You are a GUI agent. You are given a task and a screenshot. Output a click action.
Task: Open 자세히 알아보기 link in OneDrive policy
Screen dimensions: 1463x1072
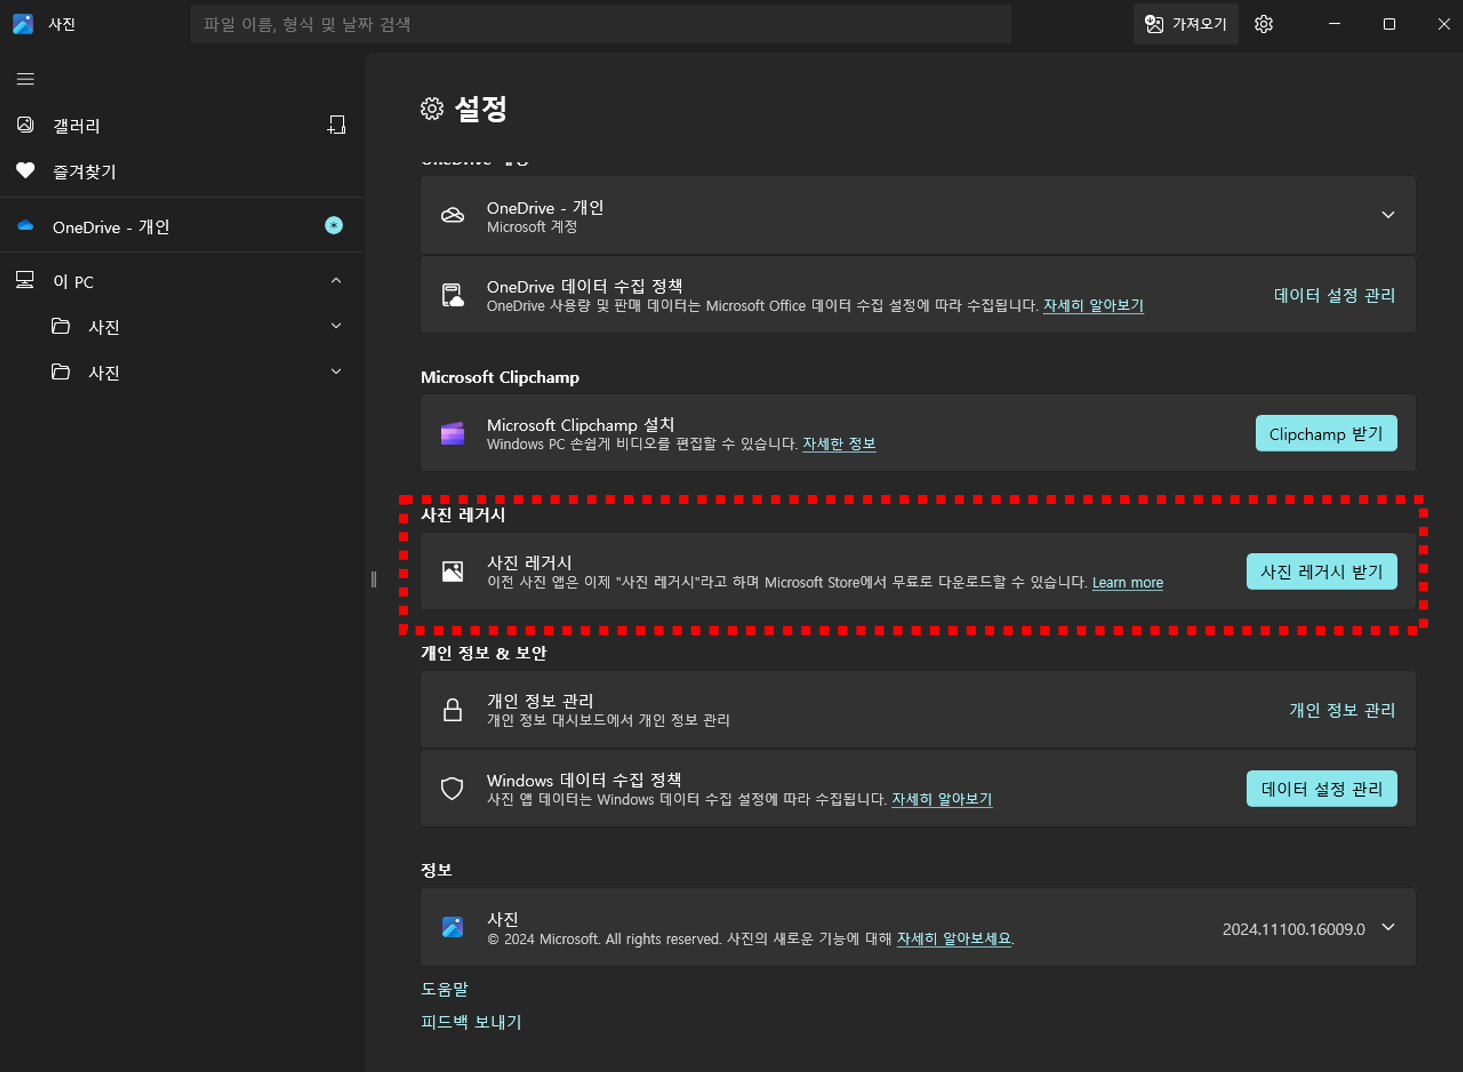[x=1093, y=305]
